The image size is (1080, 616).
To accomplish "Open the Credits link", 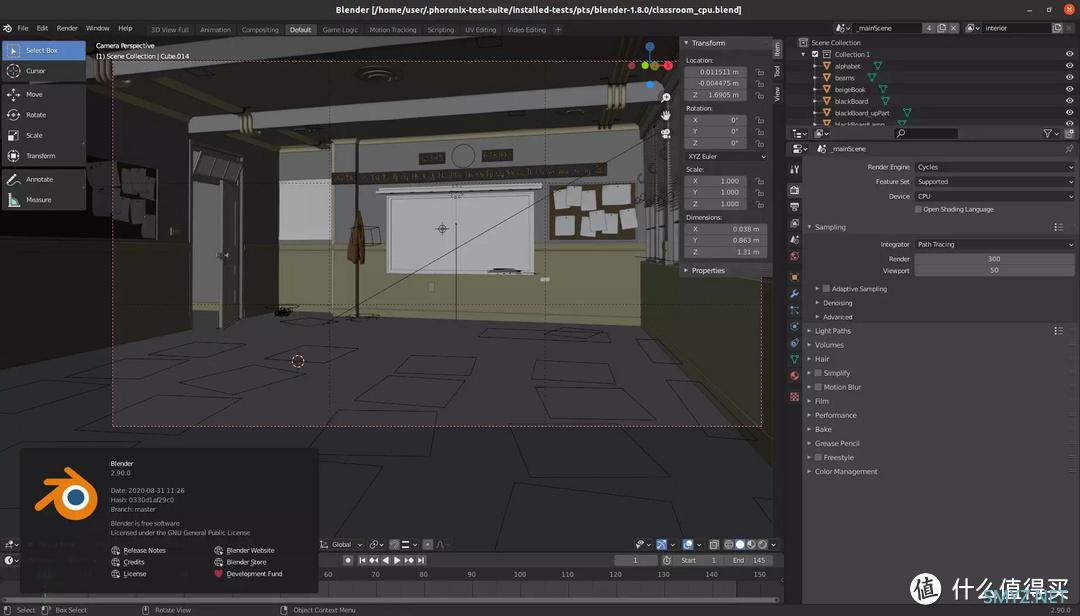I will [x=134, y=562].
